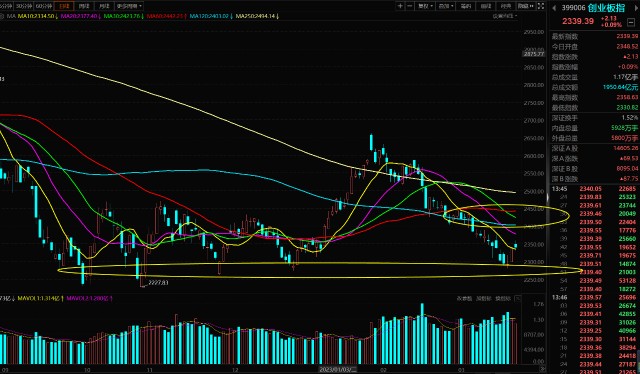Switch to the weekly K-line tab
This screenshot has height=374, width=640.
[84, 6]
